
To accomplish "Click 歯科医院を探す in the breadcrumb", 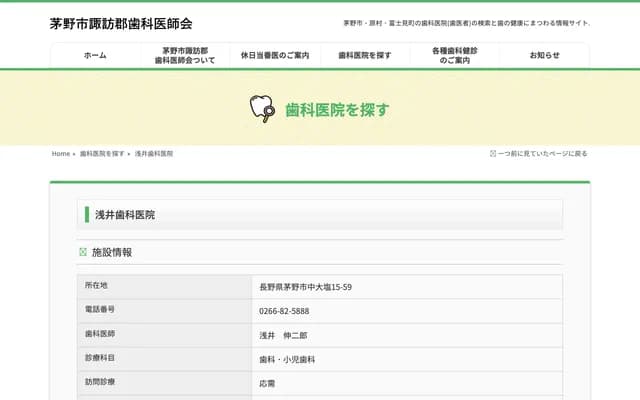I will pyautogui.click(x=102, y=154).
